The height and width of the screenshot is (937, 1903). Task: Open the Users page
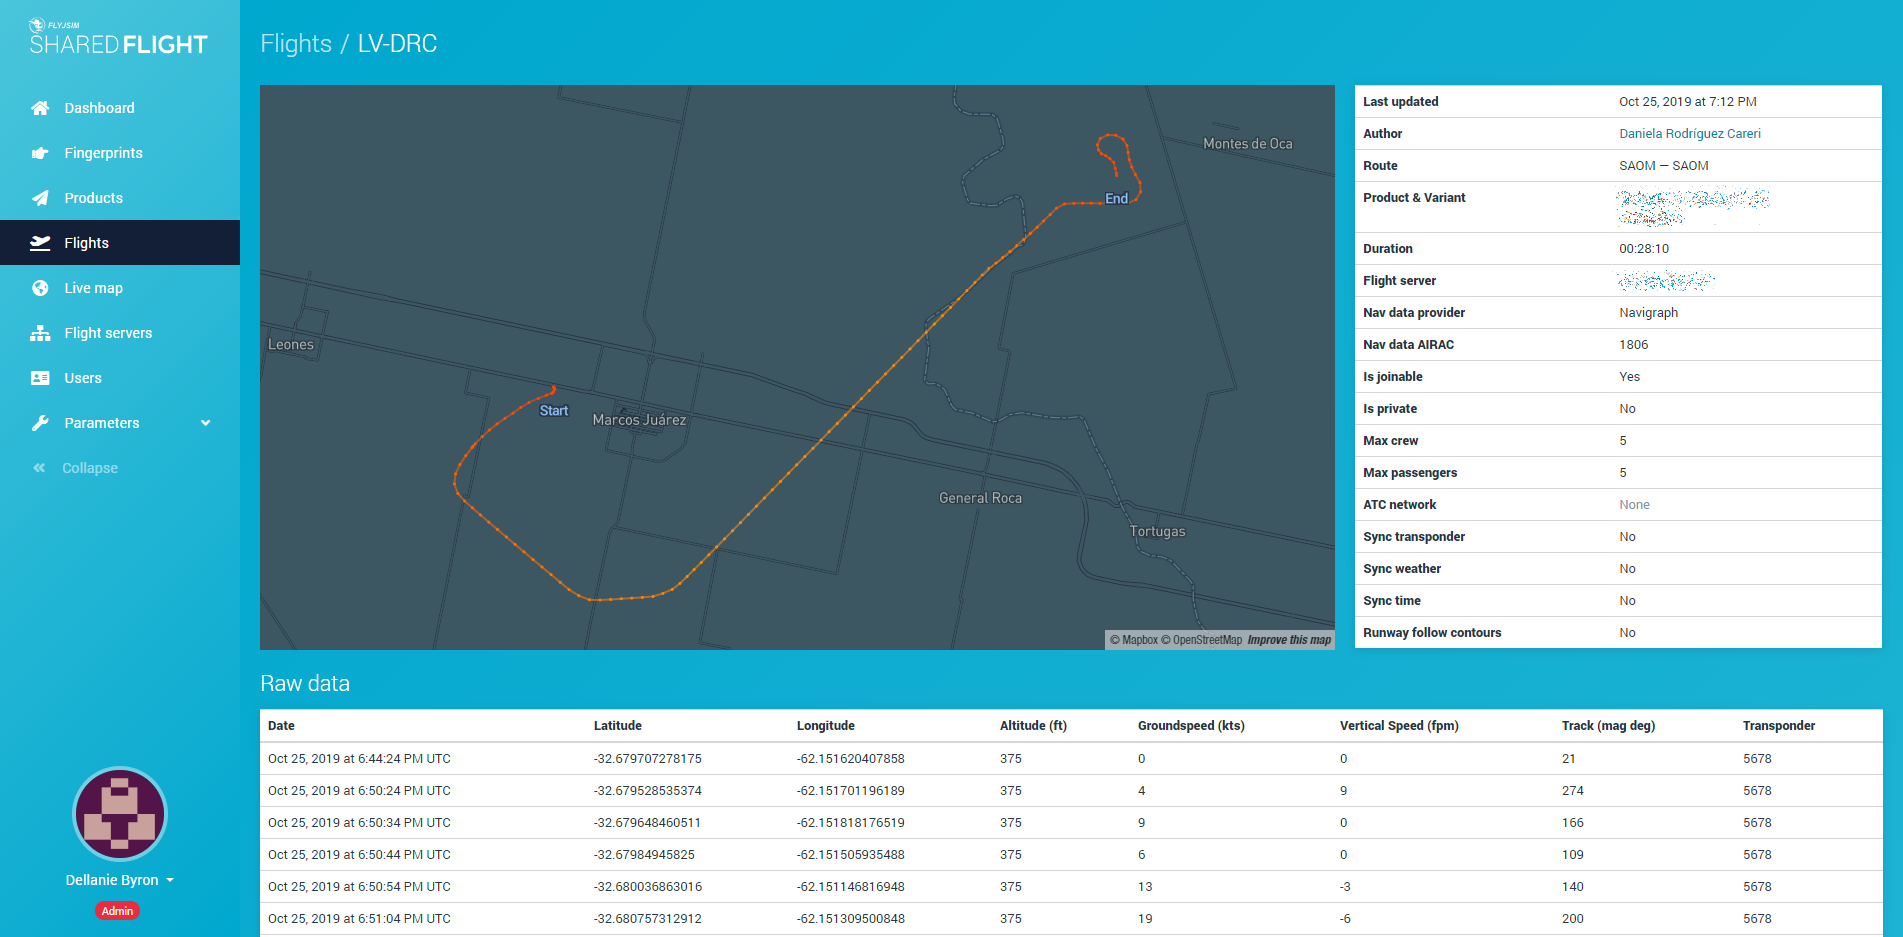click(120, 378)
